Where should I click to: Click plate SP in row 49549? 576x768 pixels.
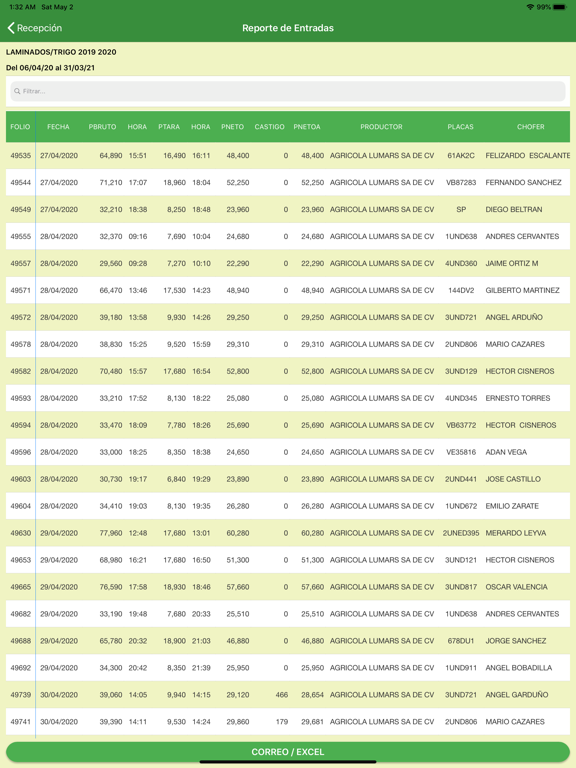(x=461, y=209)
